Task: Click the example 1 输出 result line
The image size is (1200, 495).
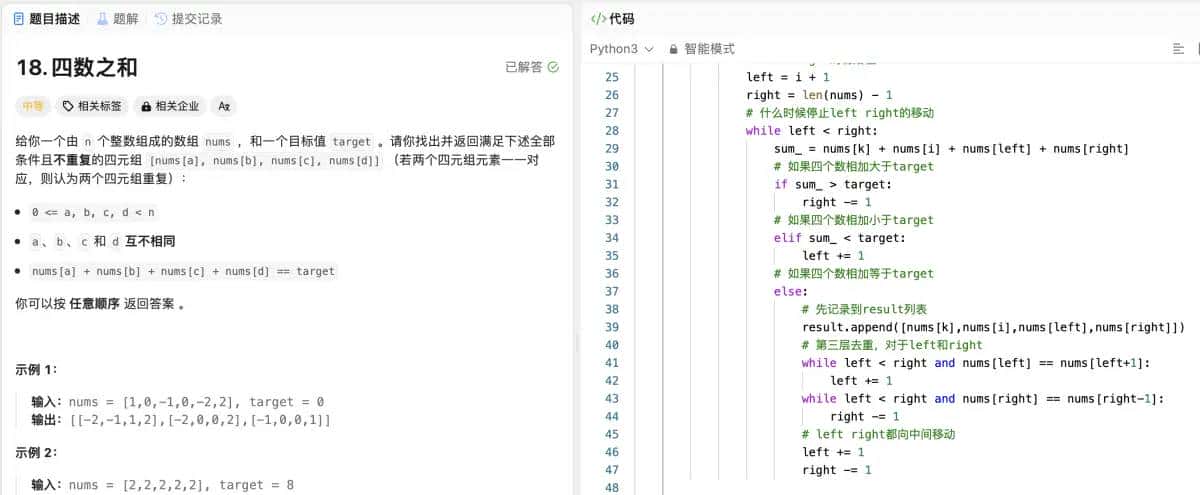Action: [181, 420]
